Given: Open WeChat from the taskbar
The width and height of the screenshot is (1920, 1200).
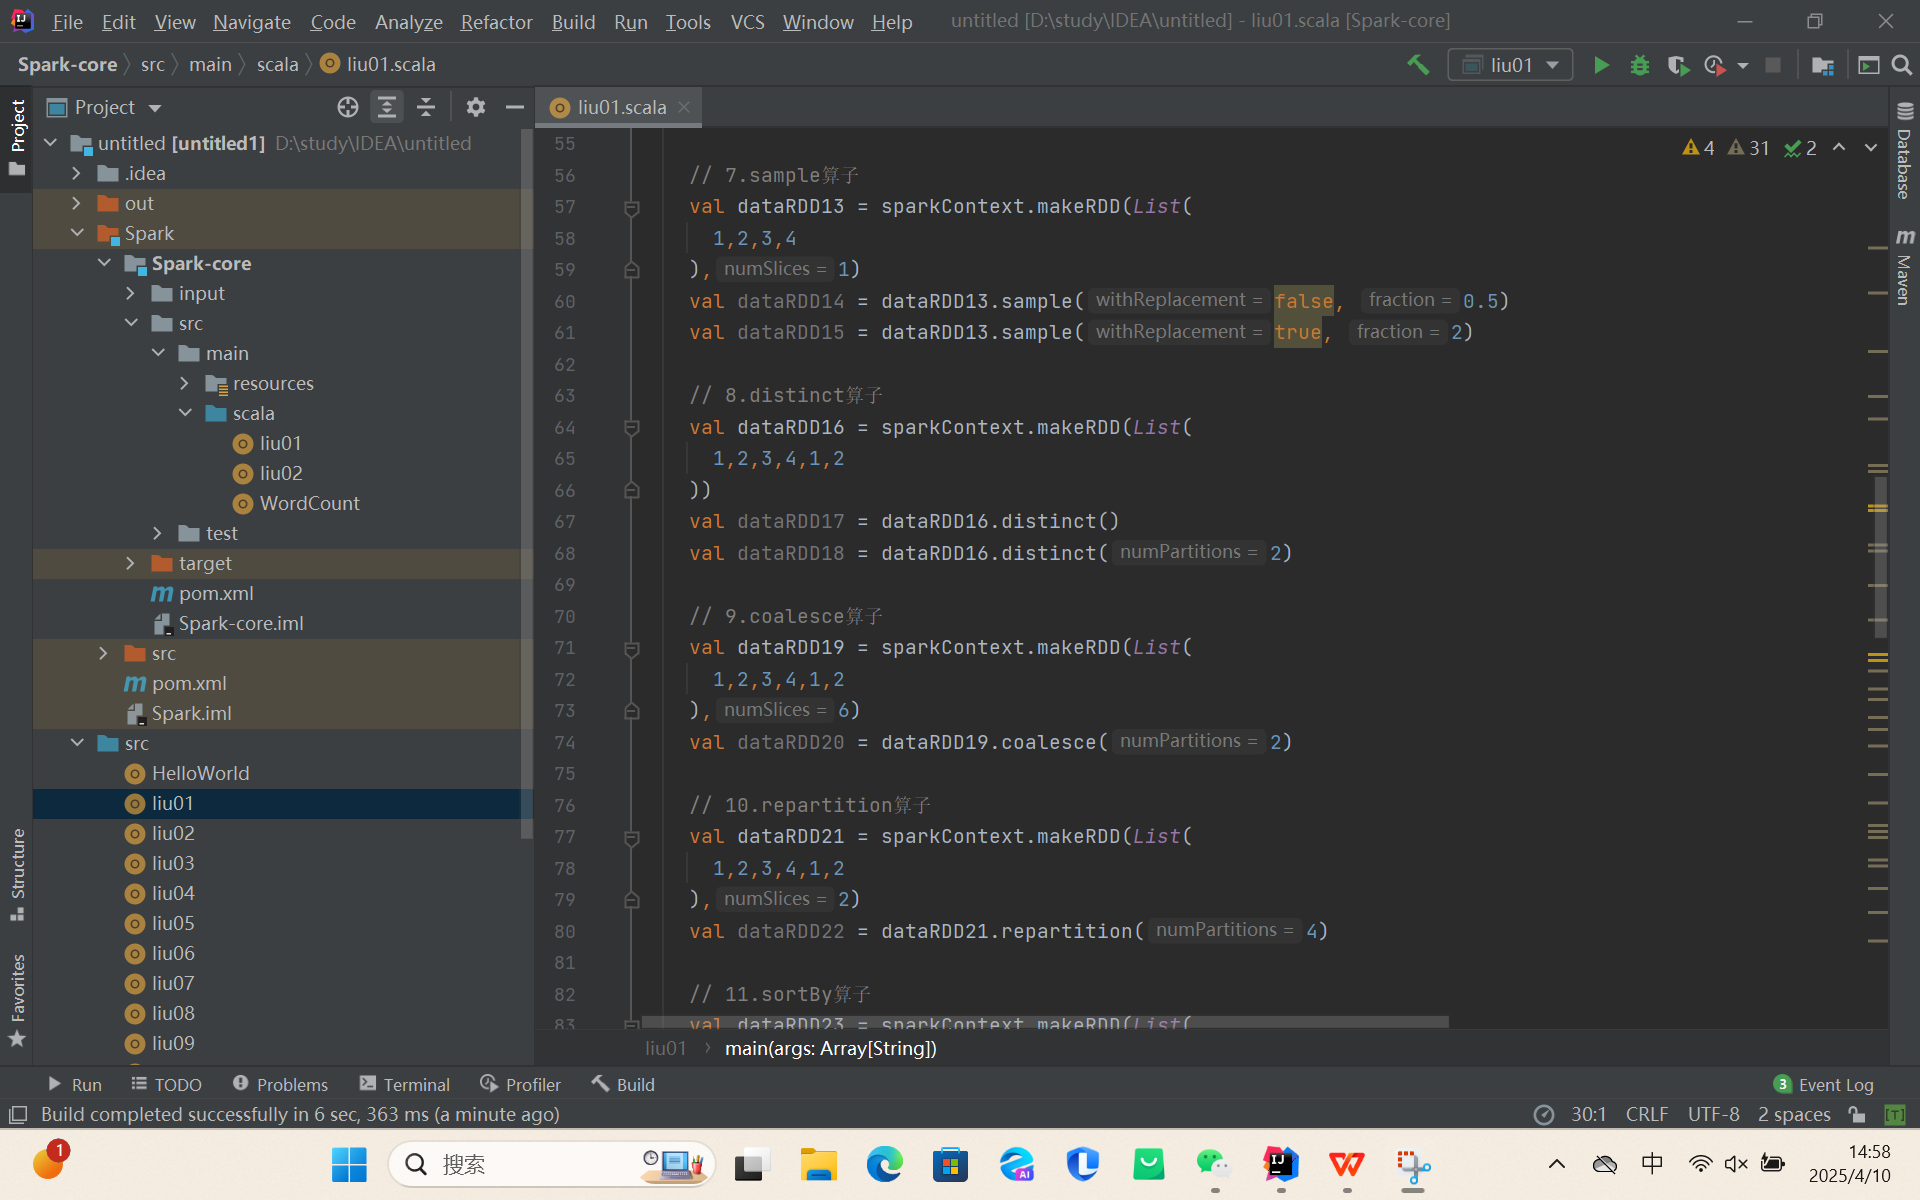Looking at the screenshot, I should [1213, 1164].
